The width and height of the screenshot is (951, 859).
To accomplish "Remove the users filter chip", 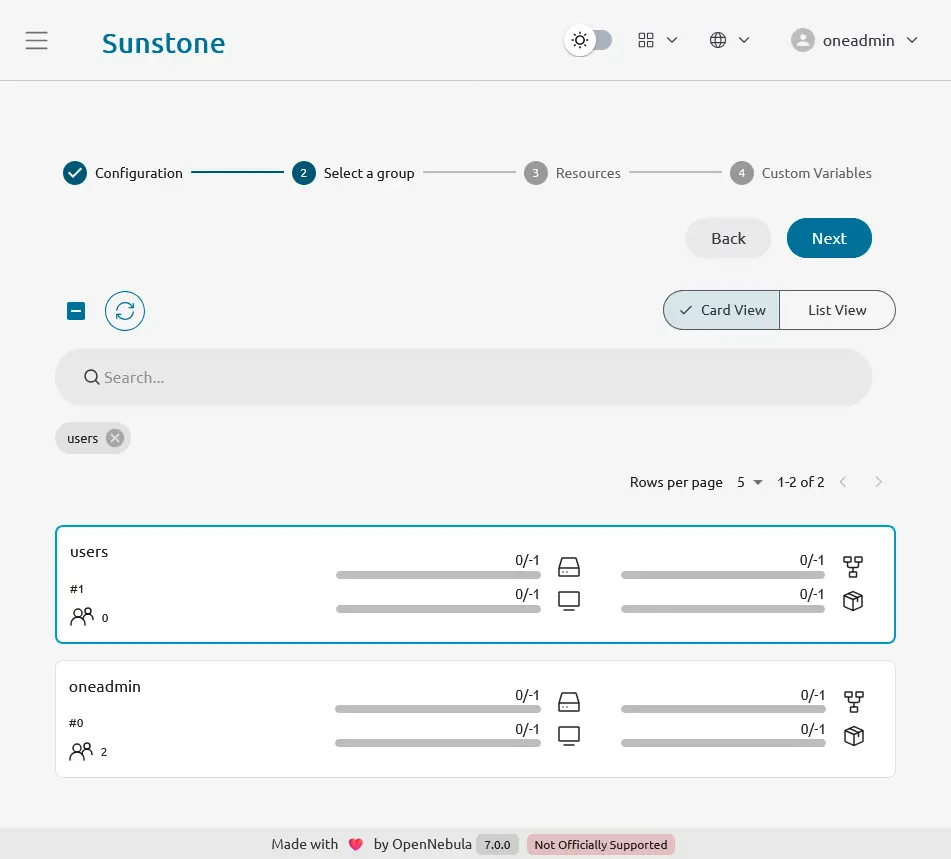I will coord(115,438).
